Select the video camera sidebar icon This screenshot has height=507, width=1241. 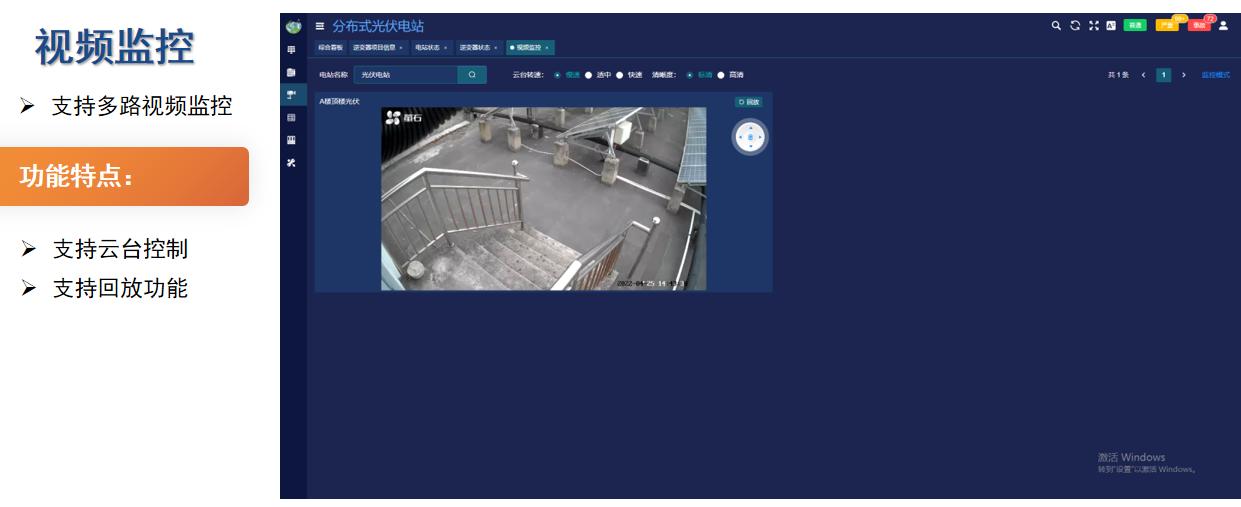[291, 95]
